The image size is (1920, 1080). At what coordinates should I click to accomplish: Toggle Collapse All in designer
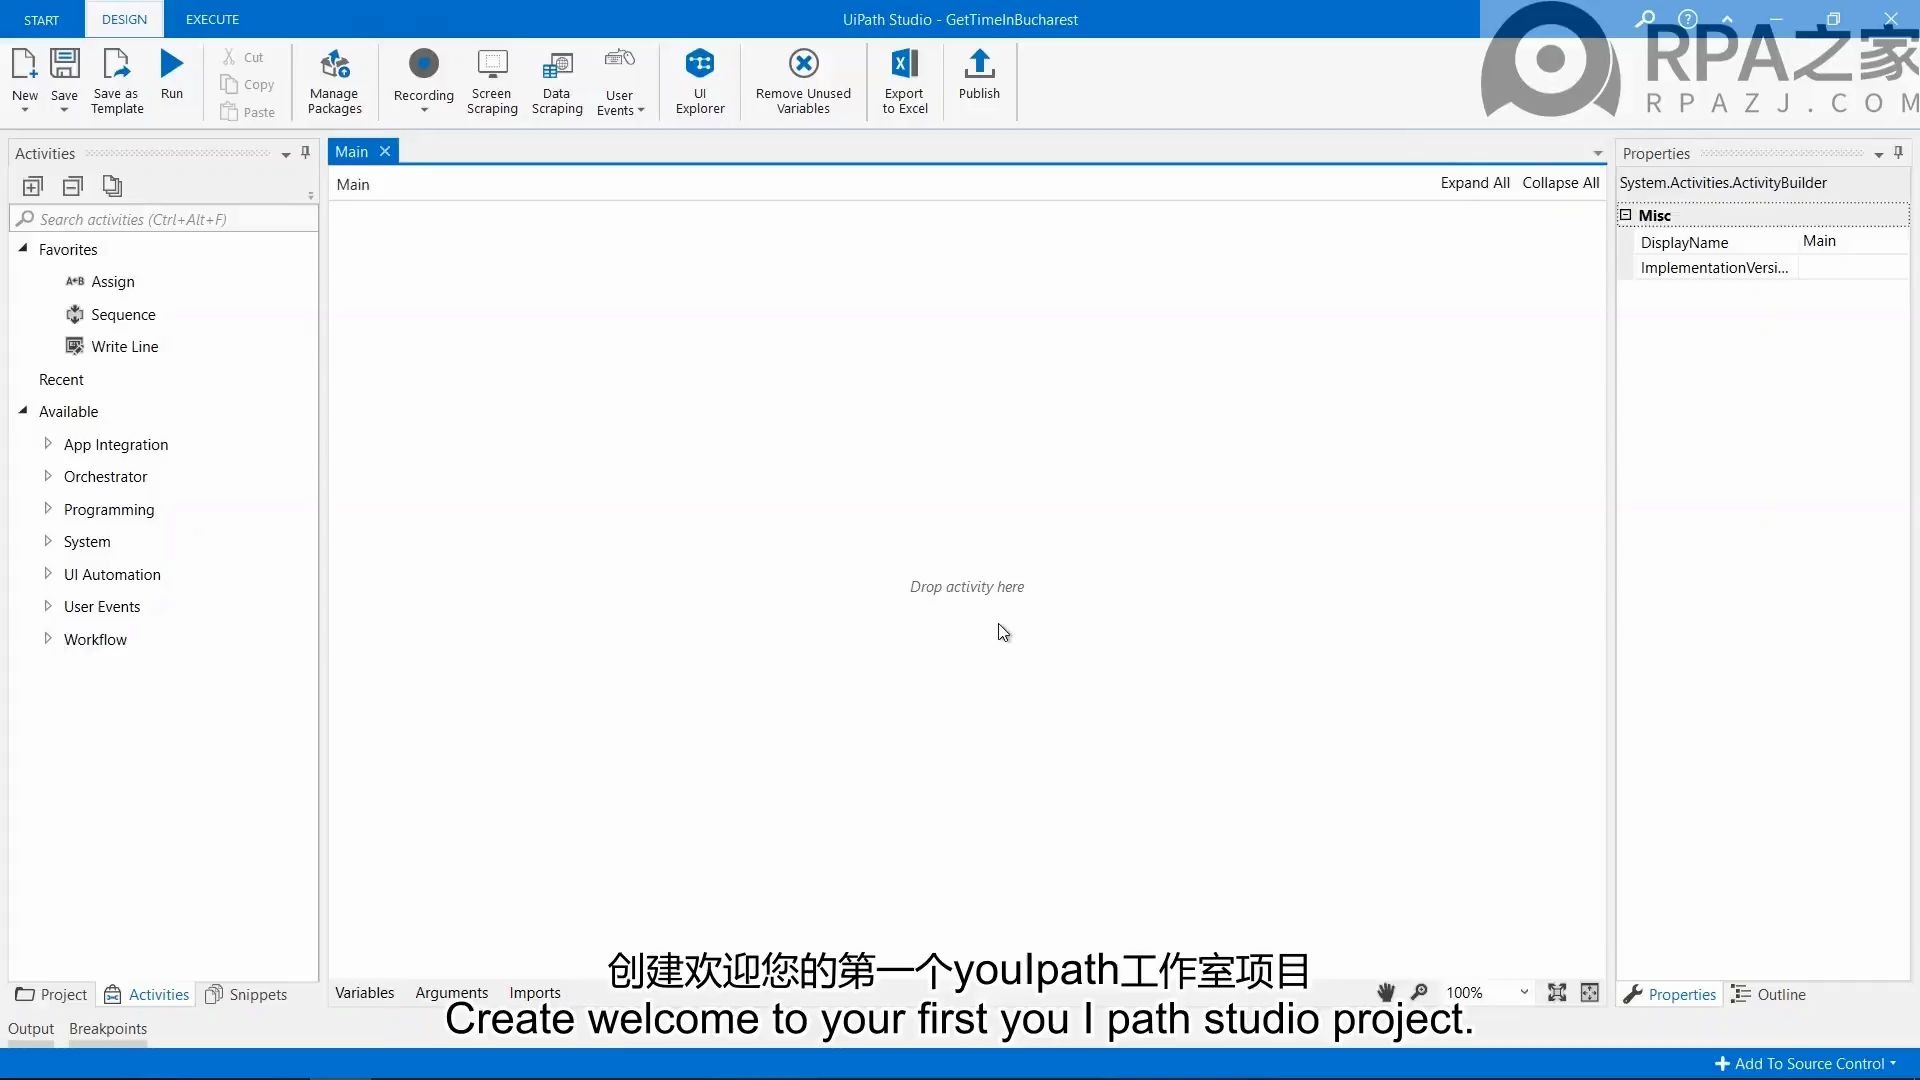pyautogui.click(x=1561, y=183)
